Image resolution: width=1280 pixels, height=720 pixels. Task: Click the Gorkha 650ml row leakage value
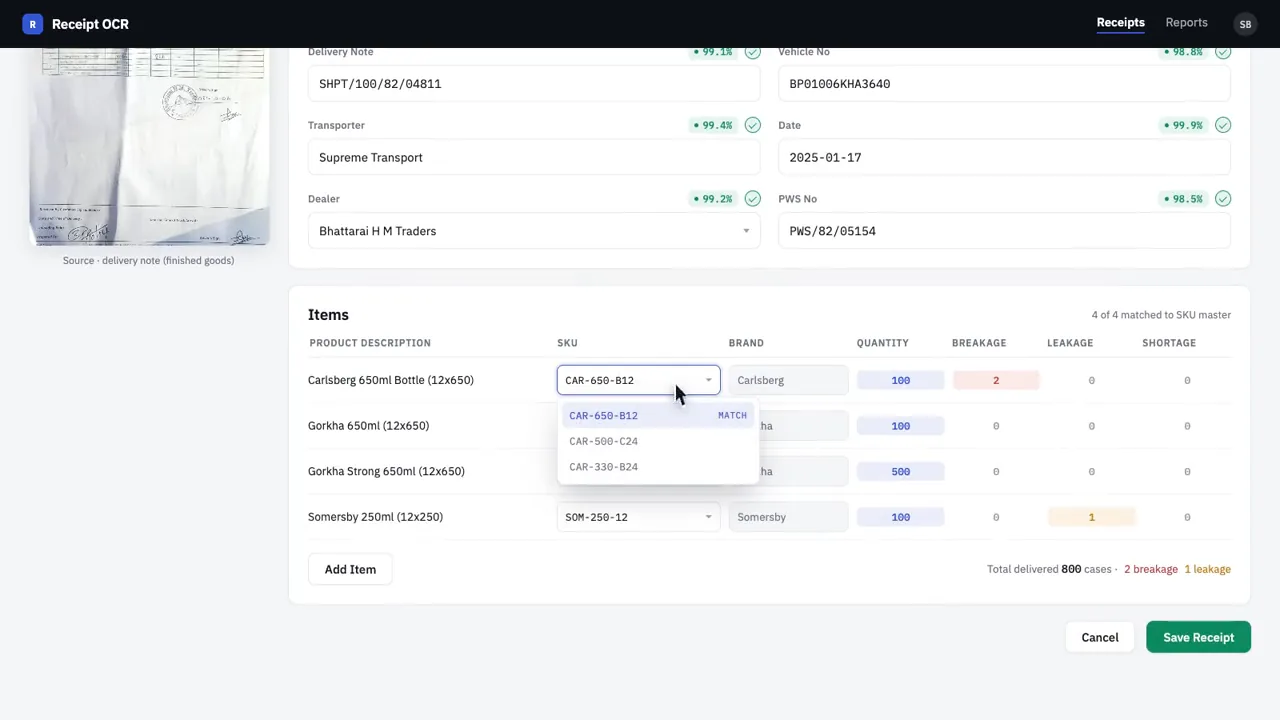[1091, 426]
